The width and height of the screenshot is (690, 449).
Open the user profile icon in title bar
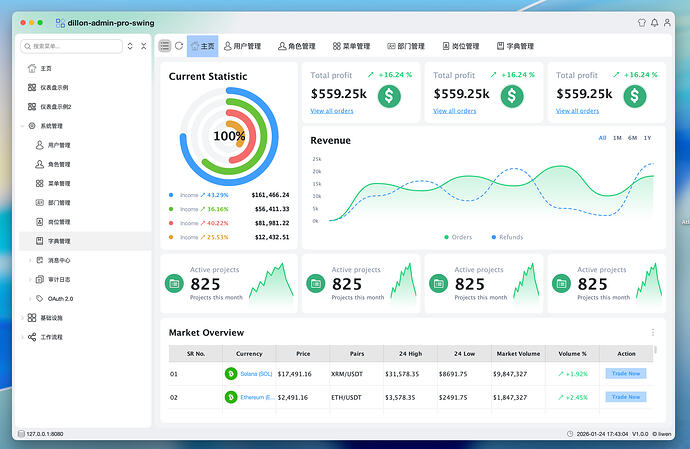[x=668, y=22]
